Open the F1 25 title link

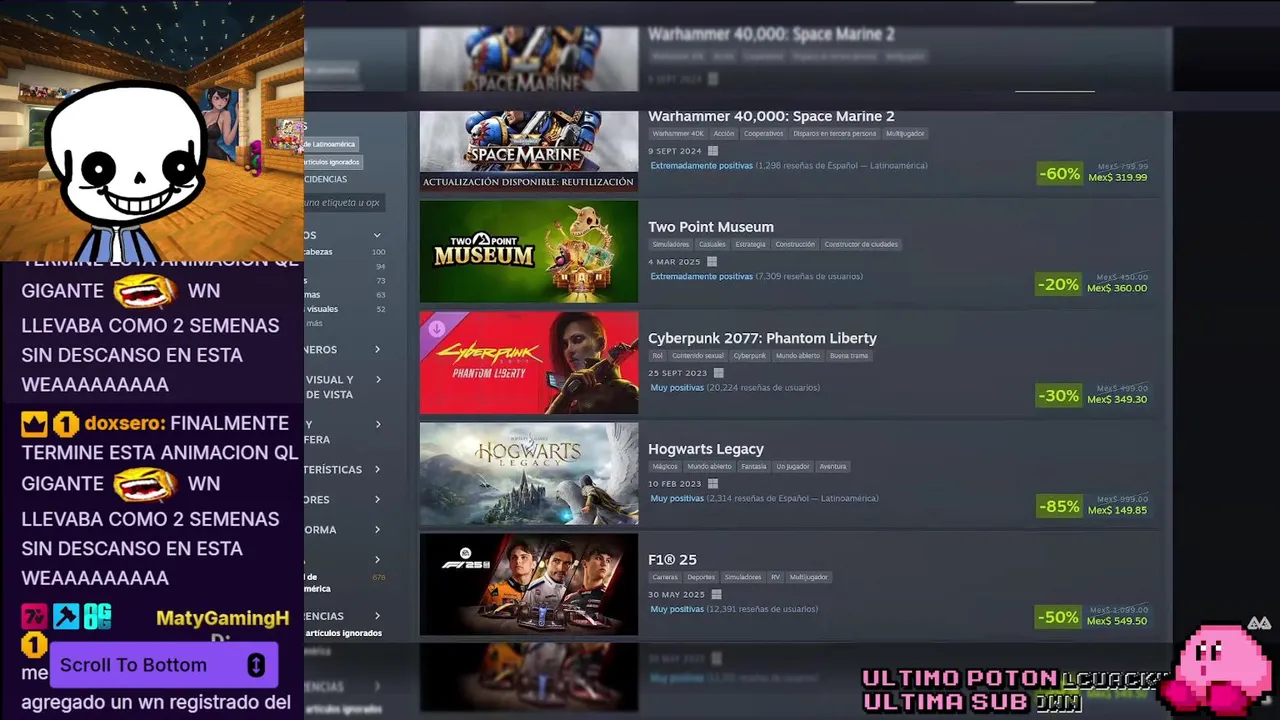coord(672,560)
